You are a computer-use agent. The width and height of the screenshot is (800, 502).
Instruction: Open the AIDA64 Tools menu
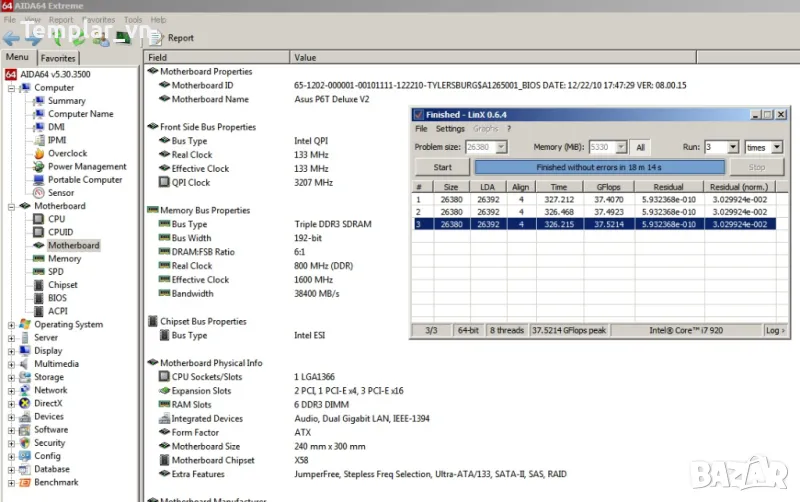pos(133,19)
